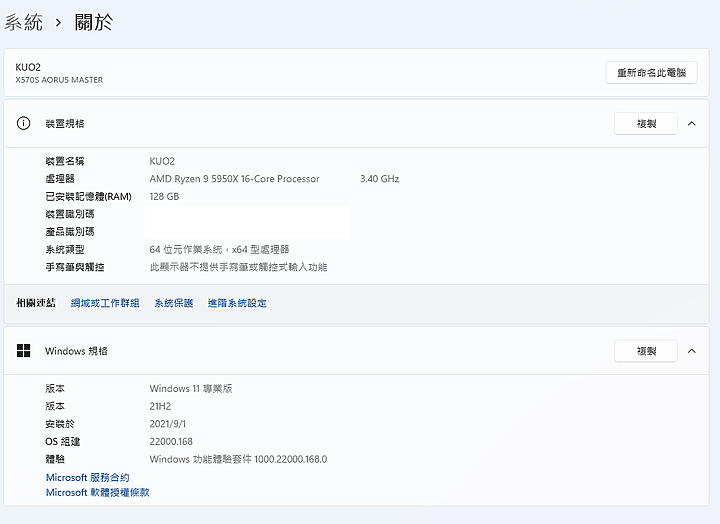This screenshot has height=524, width=720.
Task: Click the 系統類型 label
Action: 65,249
